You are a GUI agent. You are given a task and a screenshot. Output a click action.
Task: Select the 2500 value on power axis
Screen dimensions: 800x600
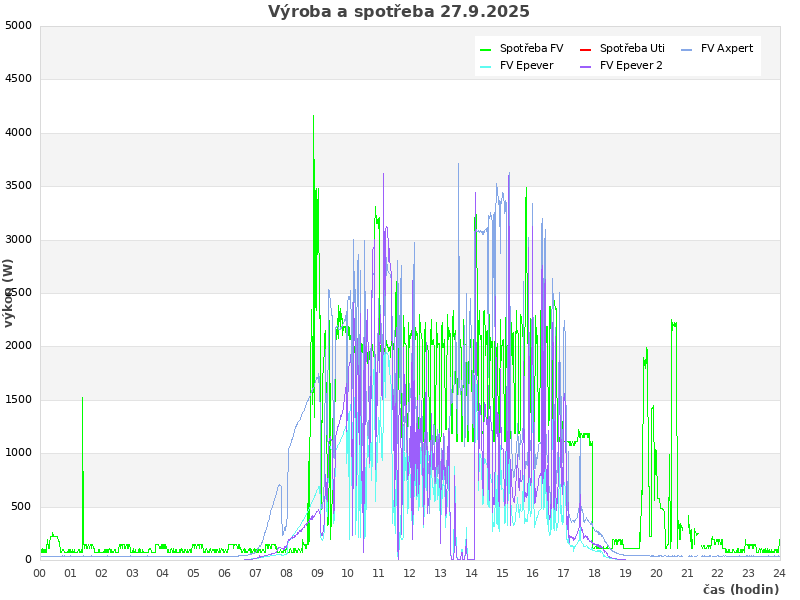18,292
